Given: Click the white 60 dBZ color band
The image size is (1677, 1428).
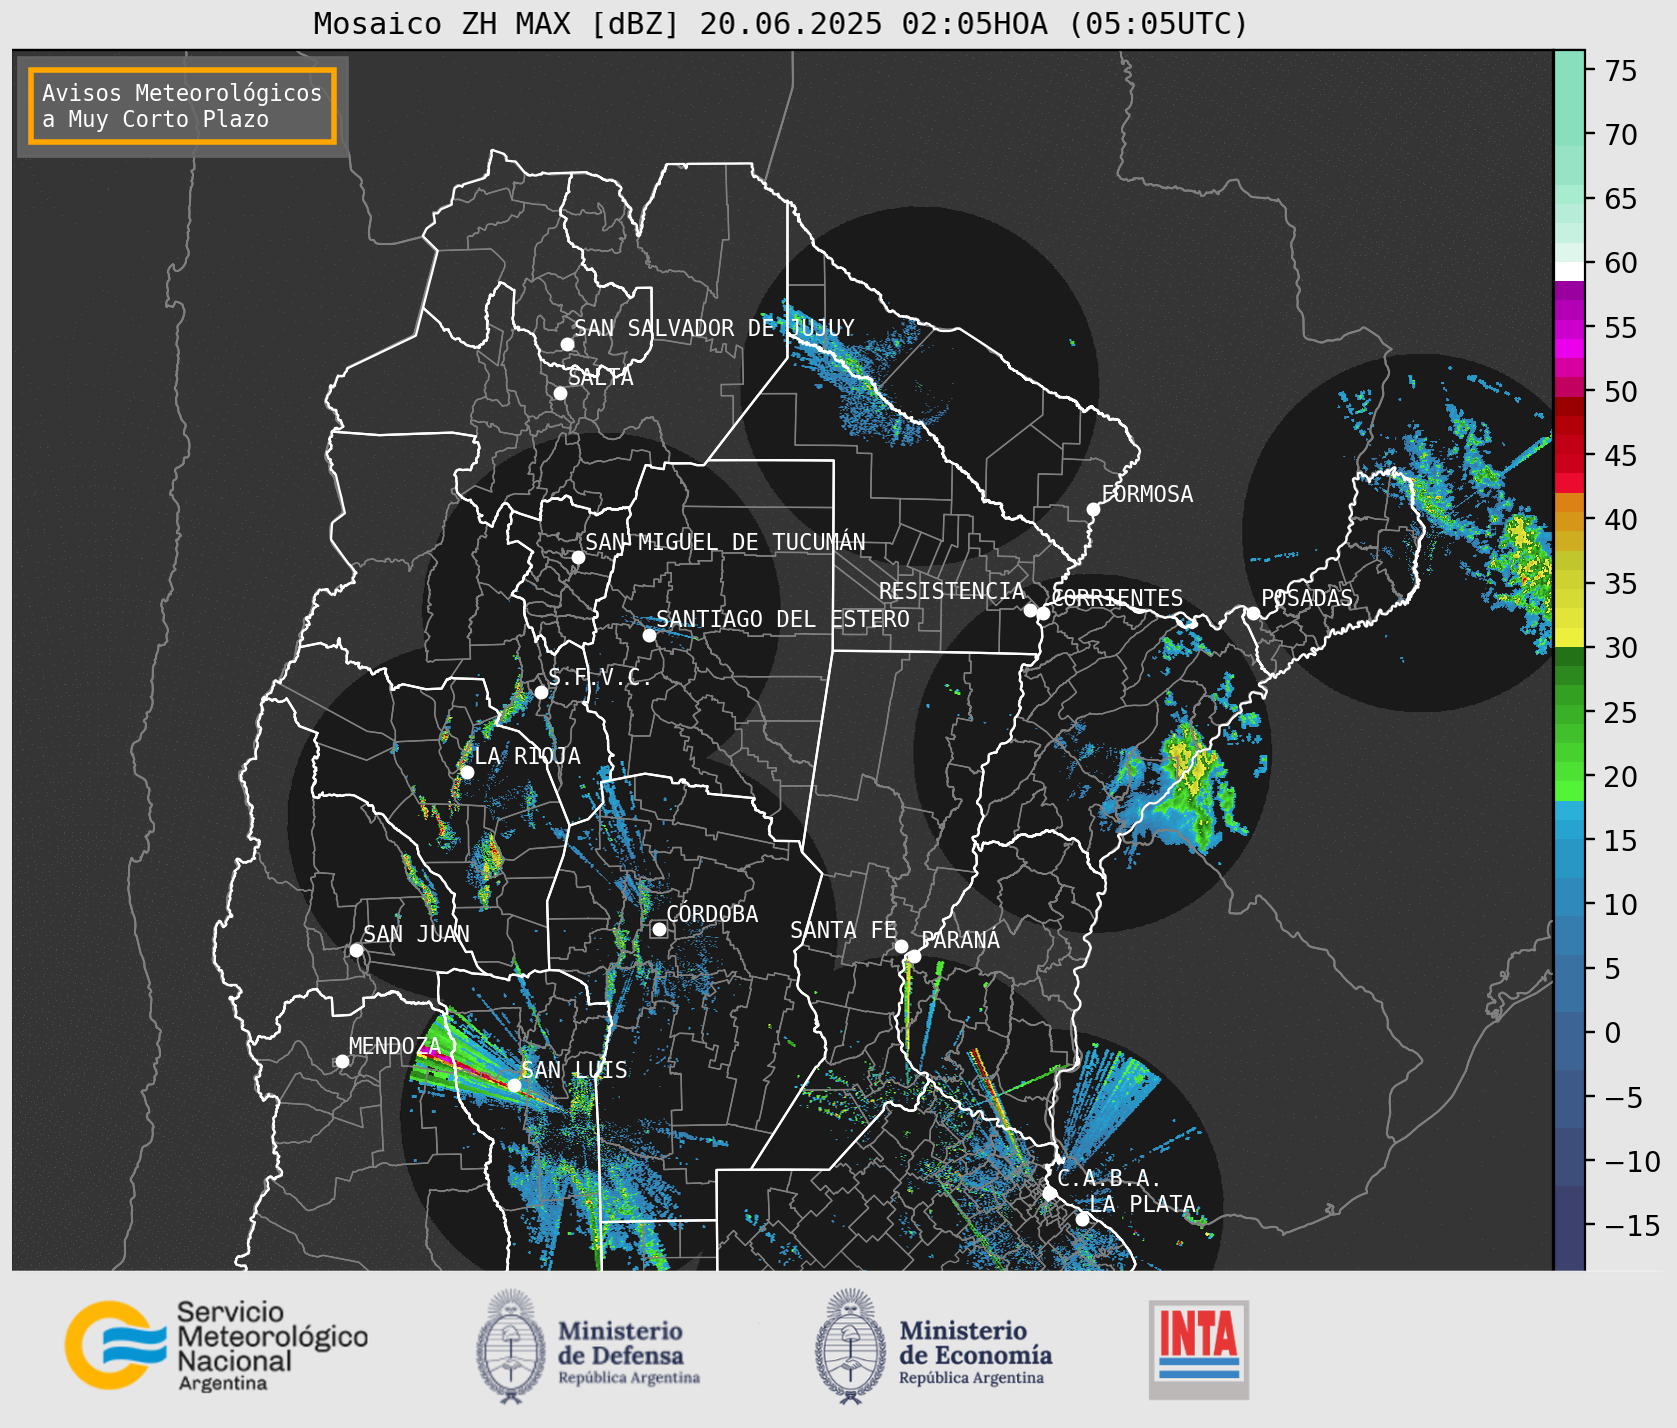Looking at the screenshot, I should point(1569,271).
